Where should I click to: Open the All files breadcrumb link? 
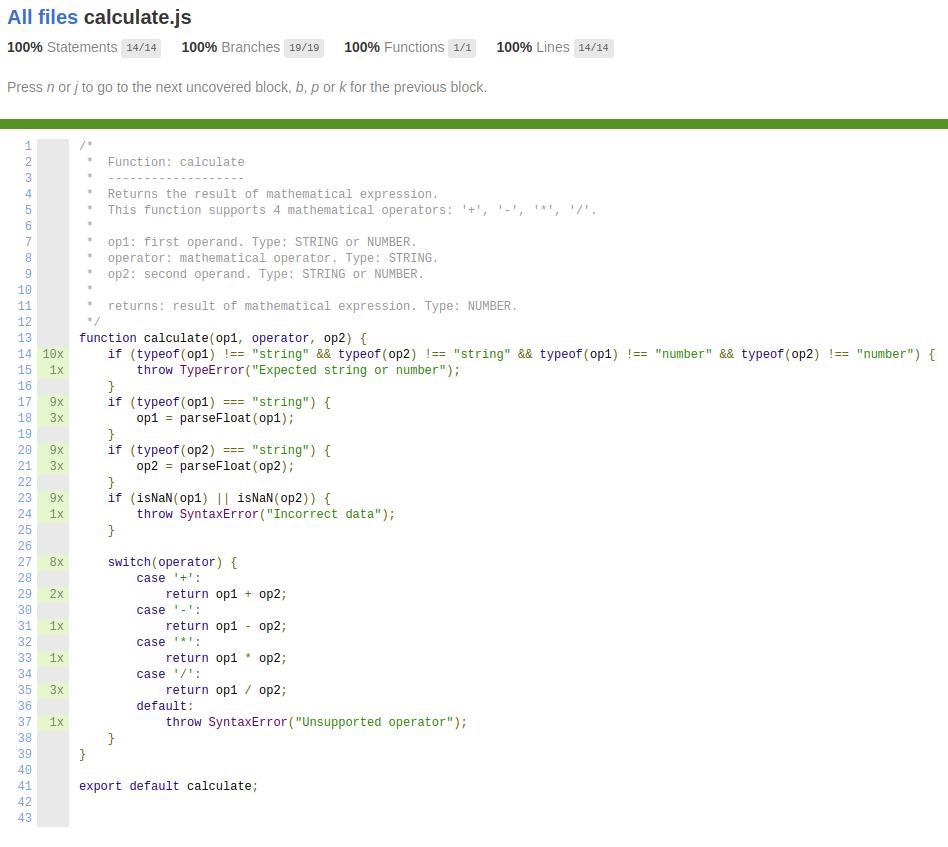tap(42, 18)
